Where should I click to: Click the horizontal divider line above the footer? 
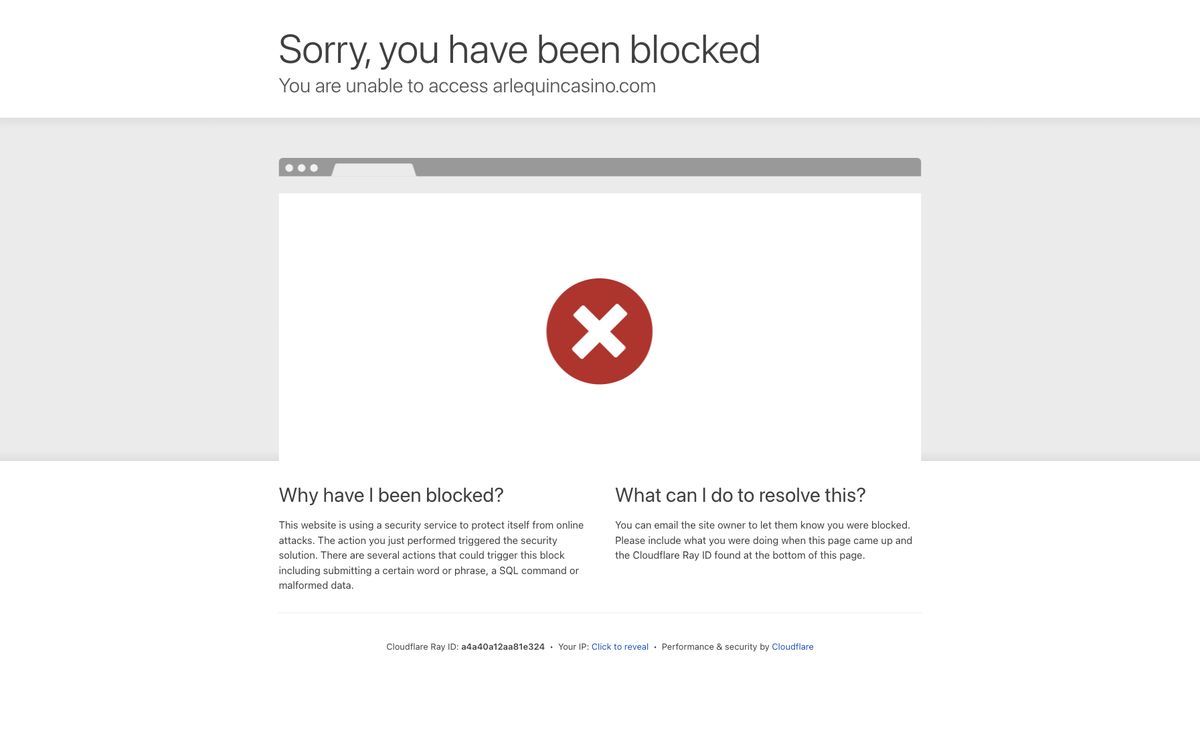(x=600, y=613)
